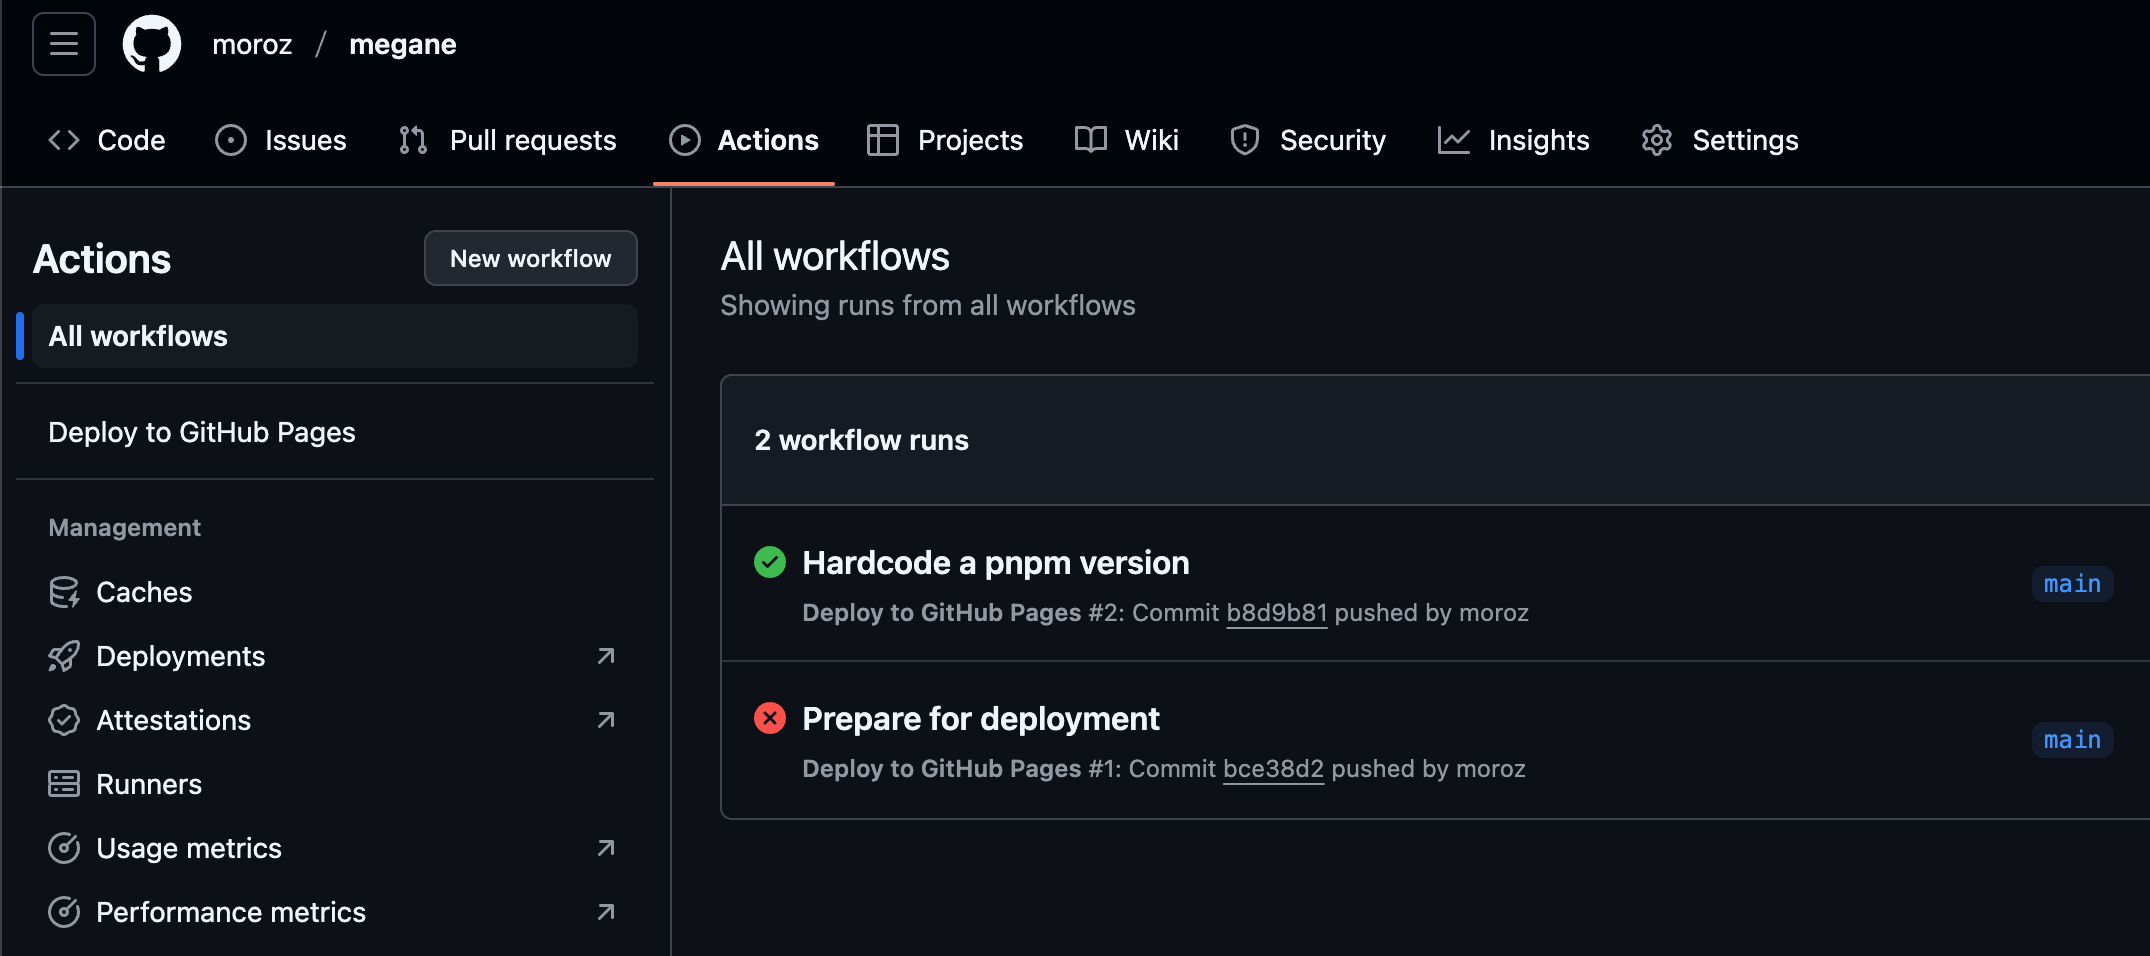Click main branch label on failed run

2071,740
